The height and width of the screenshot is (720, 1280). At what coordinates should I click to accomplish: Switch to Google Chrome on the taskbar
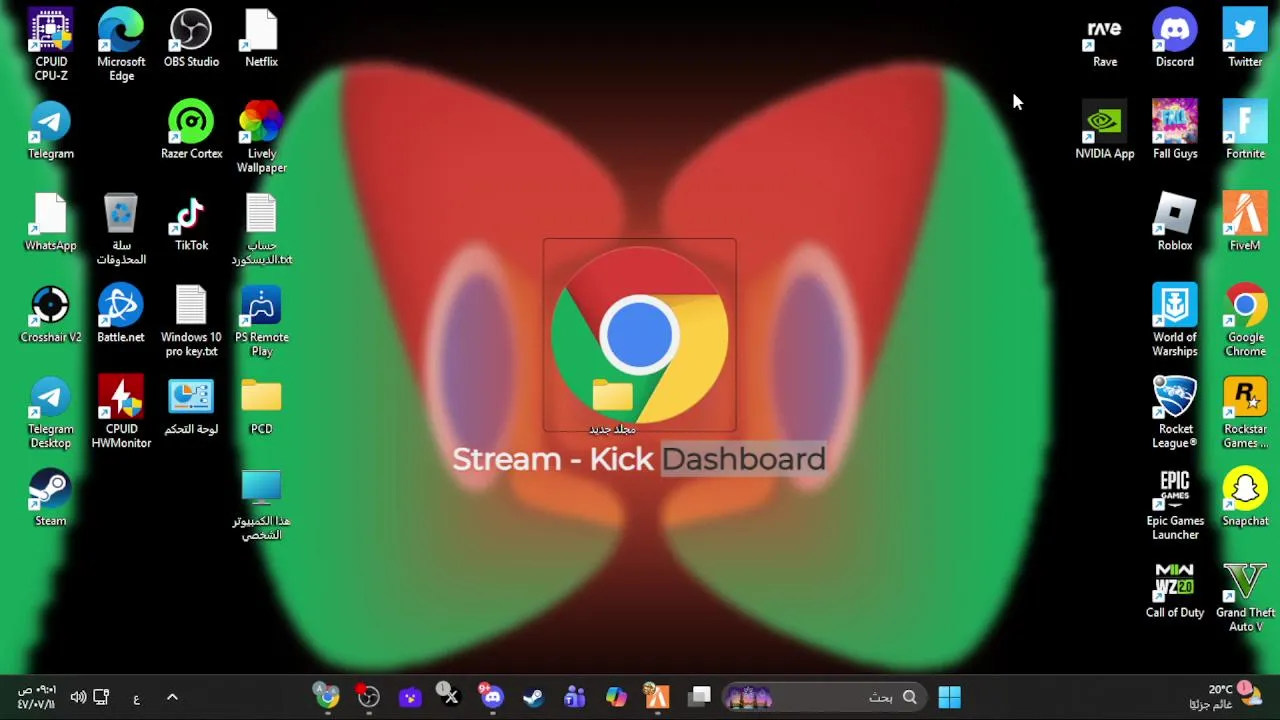coord(327,697)
